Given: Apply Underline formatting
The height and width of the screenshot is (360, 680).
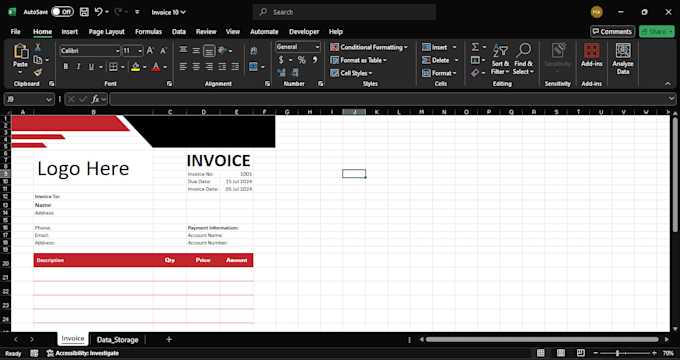Looking at the screenshot, I should [91, 67].
